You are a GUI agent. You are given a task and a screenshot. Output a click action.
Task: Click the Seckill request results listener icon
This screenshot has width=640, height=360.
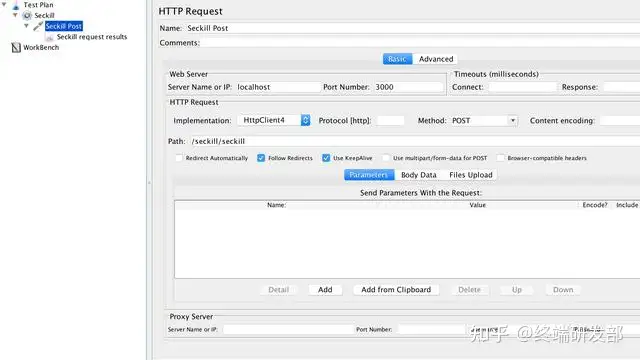[x=49, y=37]
